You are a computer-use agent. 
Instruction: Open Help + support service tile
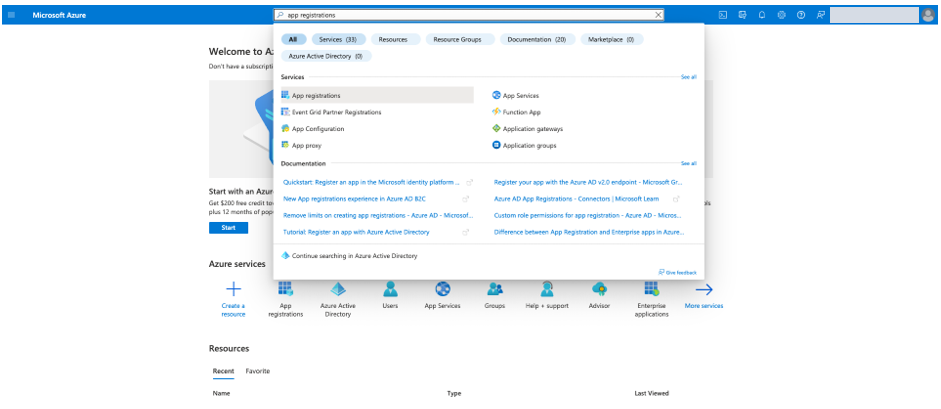pos(547,296)
